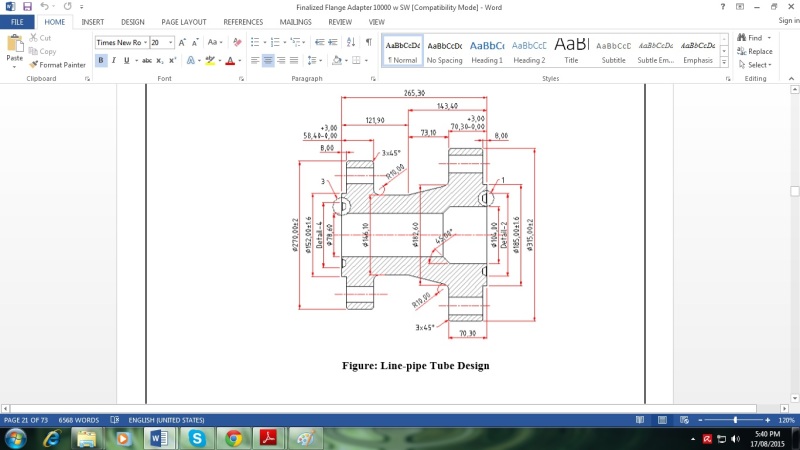The image size is (800, 450).
Task: Click the Sort A-Z icon
Action: pyautogui.click(x=351, y=42)
